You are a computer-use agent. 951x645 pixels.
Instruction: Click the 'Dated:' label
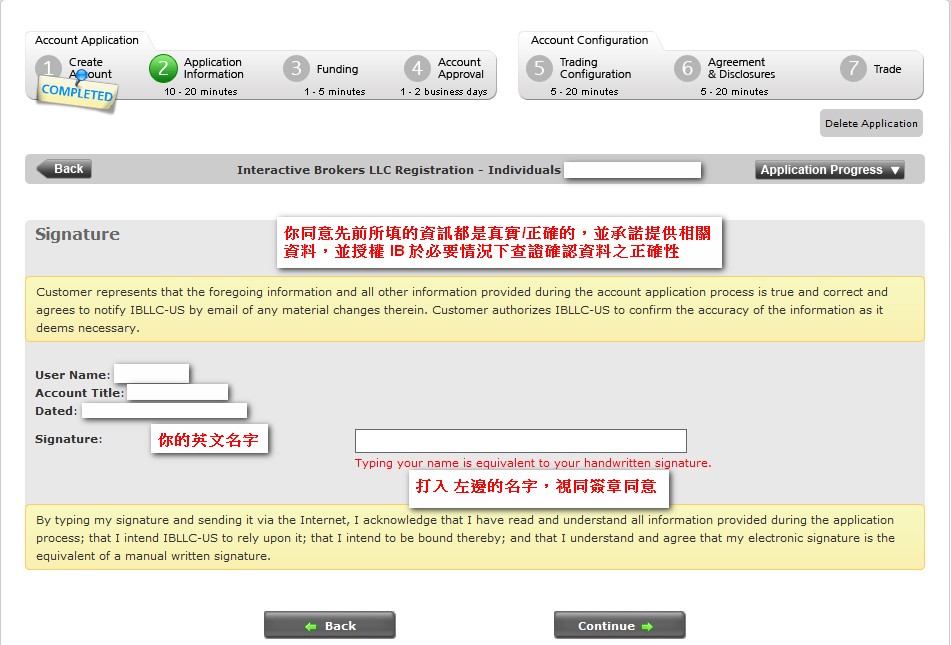coord(56,411)
